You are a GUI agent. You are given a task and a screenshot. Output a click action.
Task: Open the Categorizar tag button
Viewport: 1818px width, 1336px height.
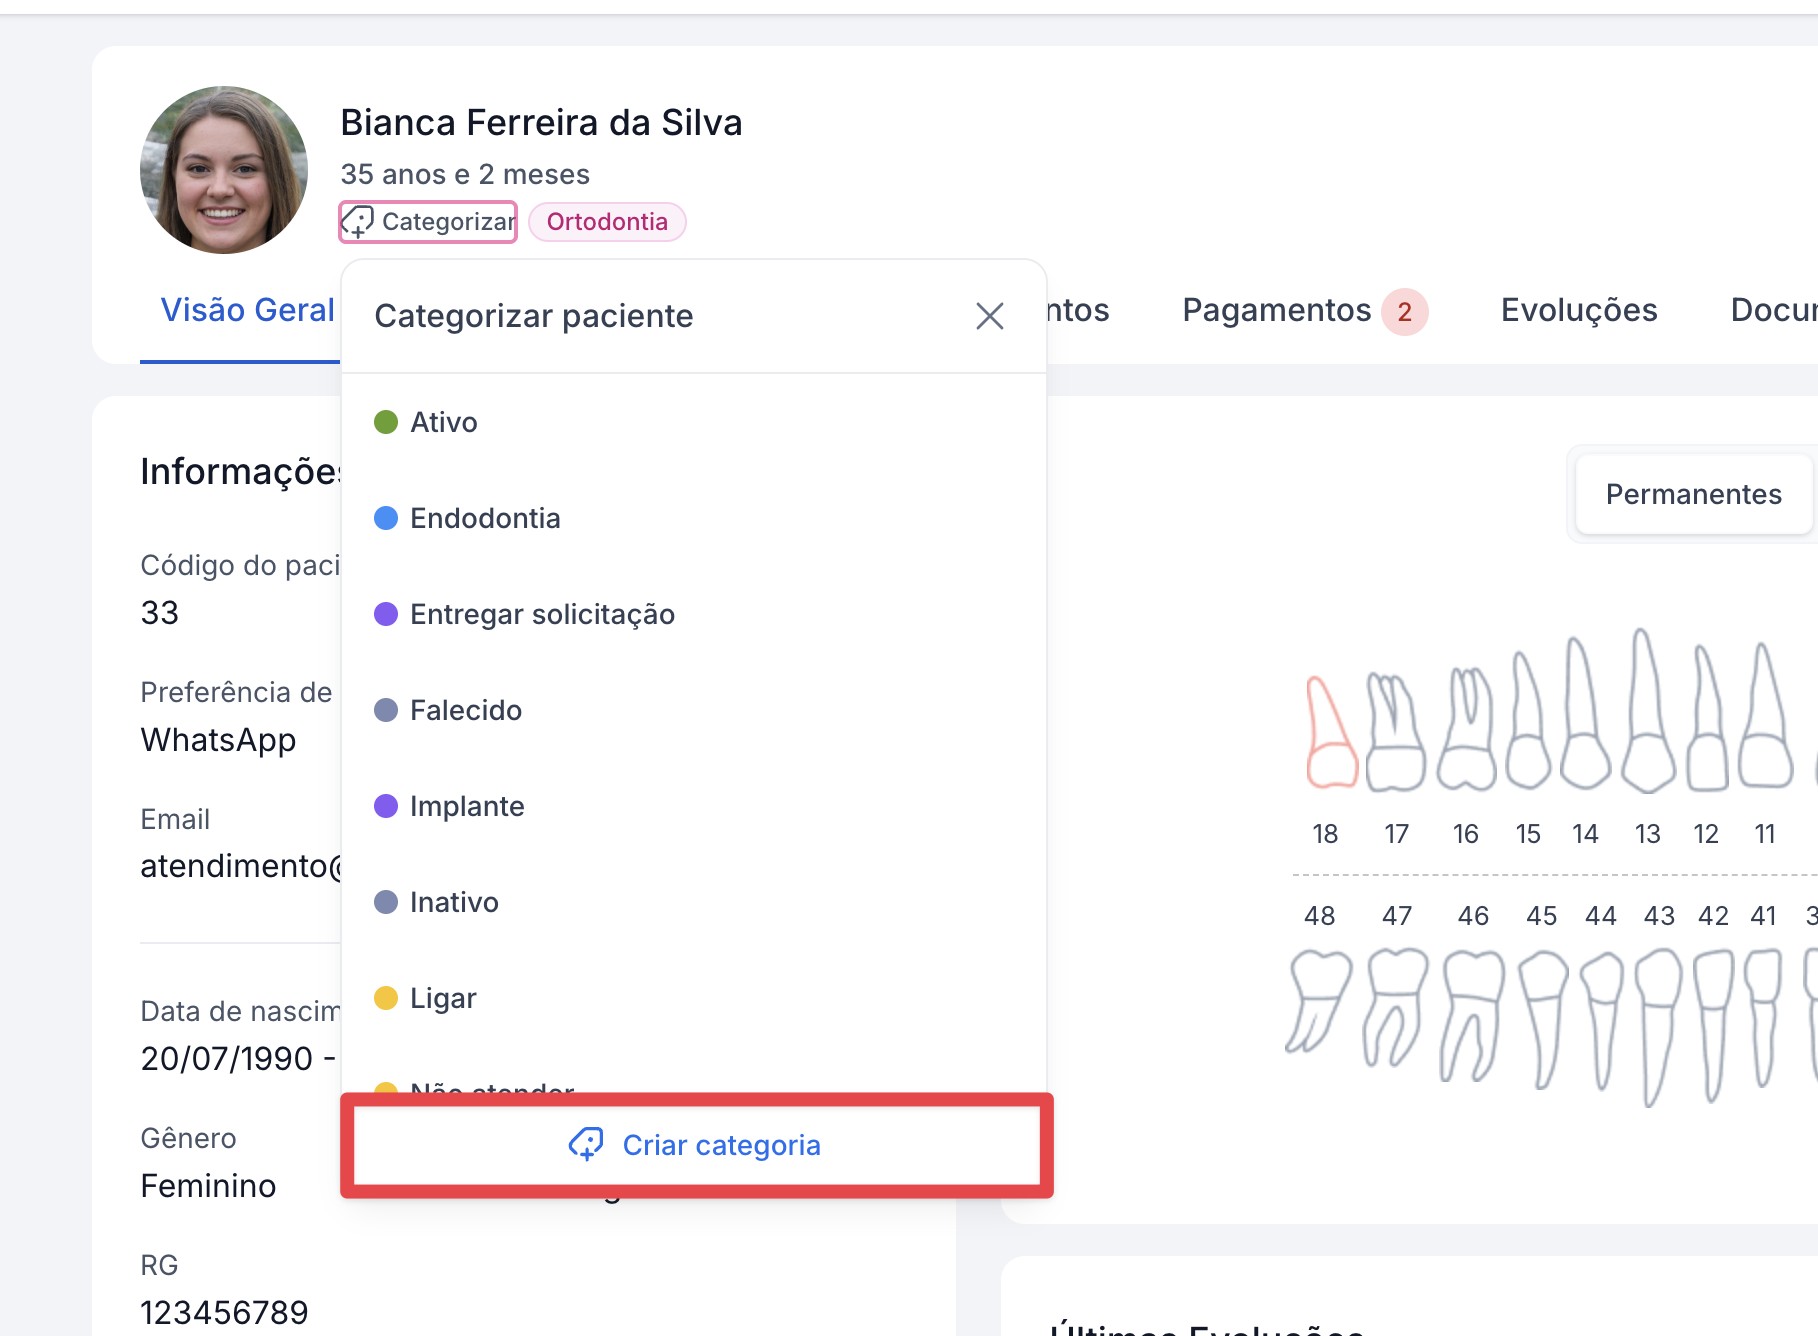pyautogui.click(x=429, y=222)
